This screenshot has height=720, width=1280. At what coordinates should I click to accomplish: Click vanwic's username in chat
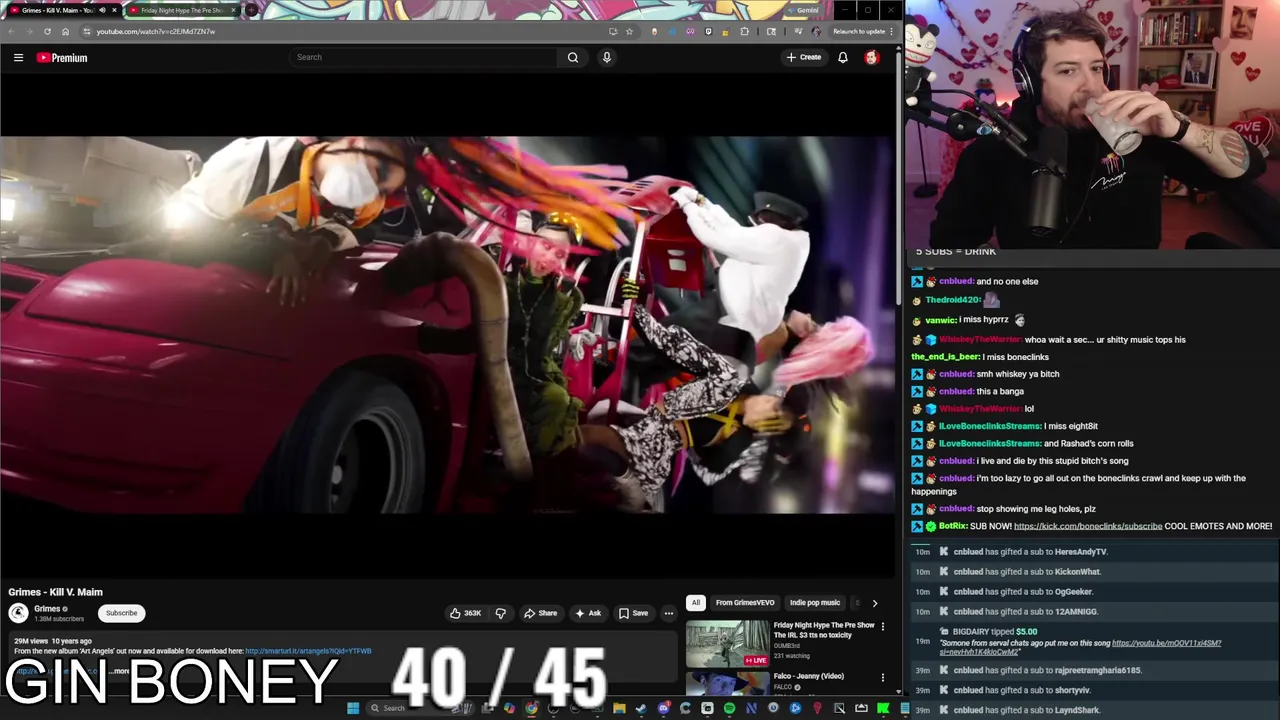click(x=940, y=320)
